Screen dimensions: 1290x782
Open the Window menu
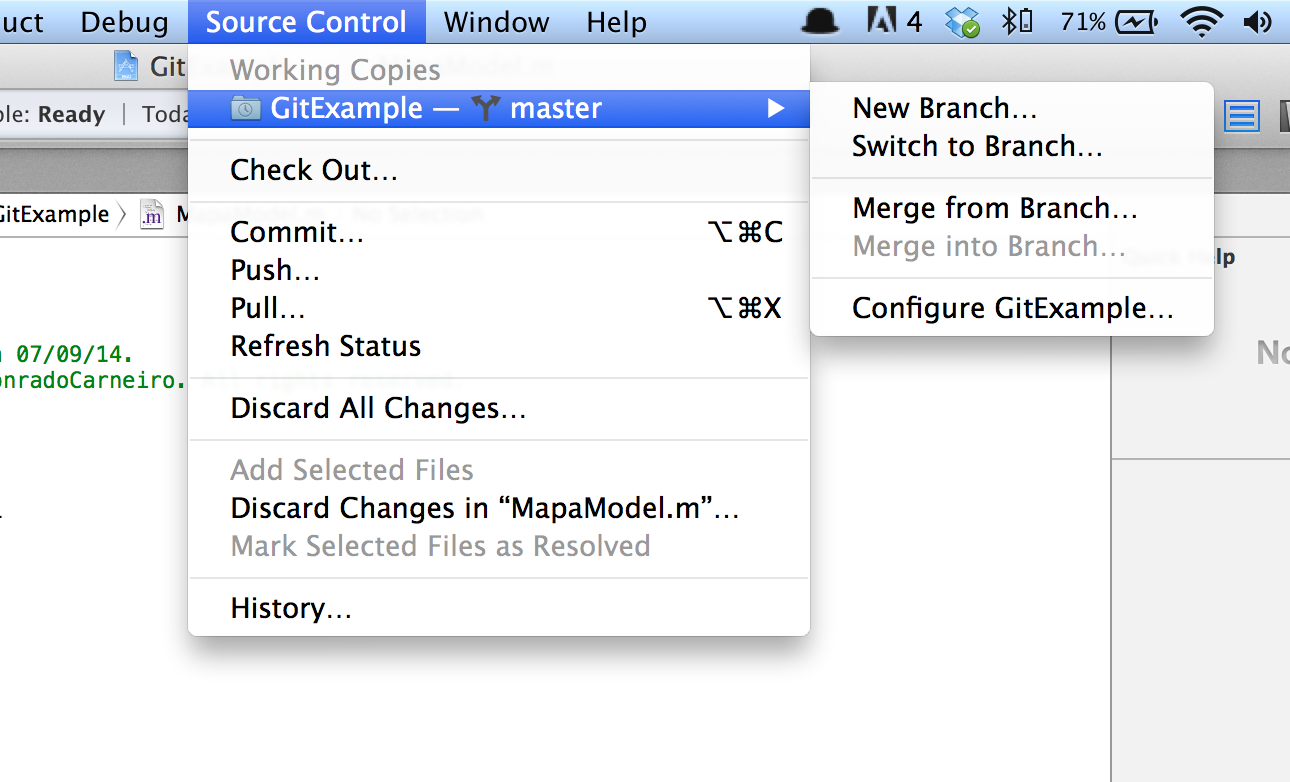[496, 21]
